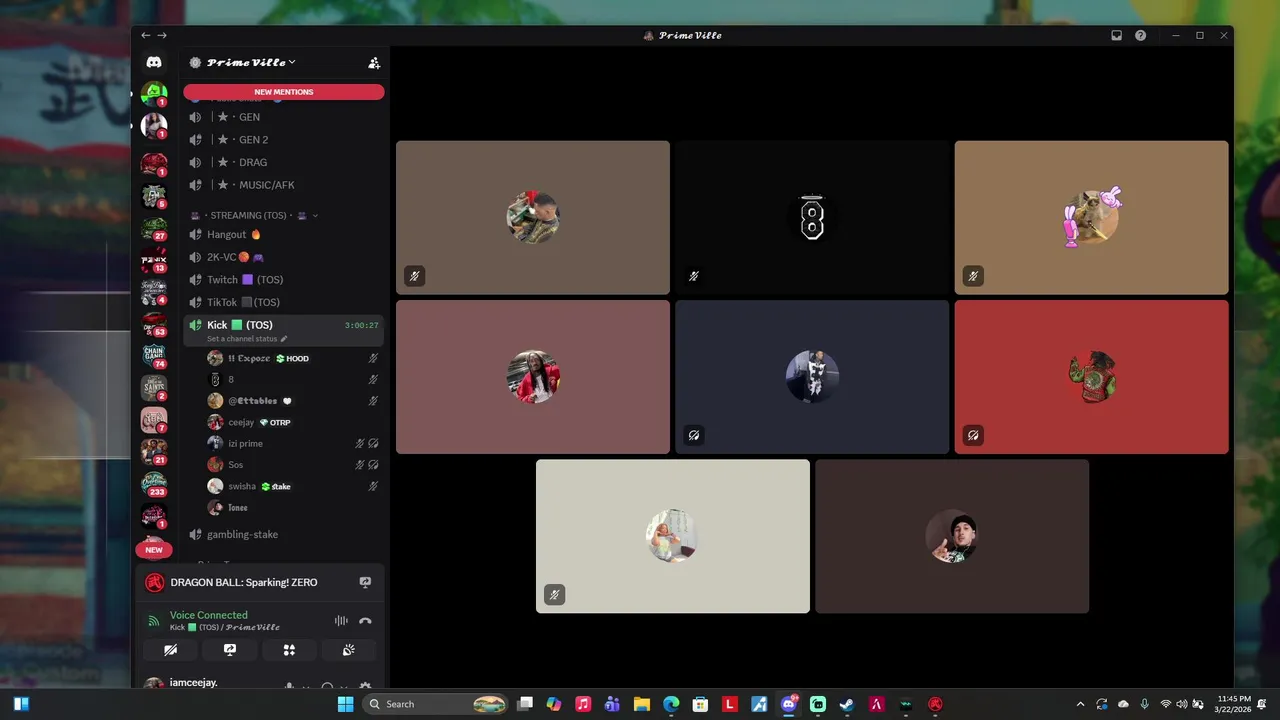Open the Discord inbox icon in title bar
The image size is (1280, 720).
pyautogui.click(x=1116, y=35)
